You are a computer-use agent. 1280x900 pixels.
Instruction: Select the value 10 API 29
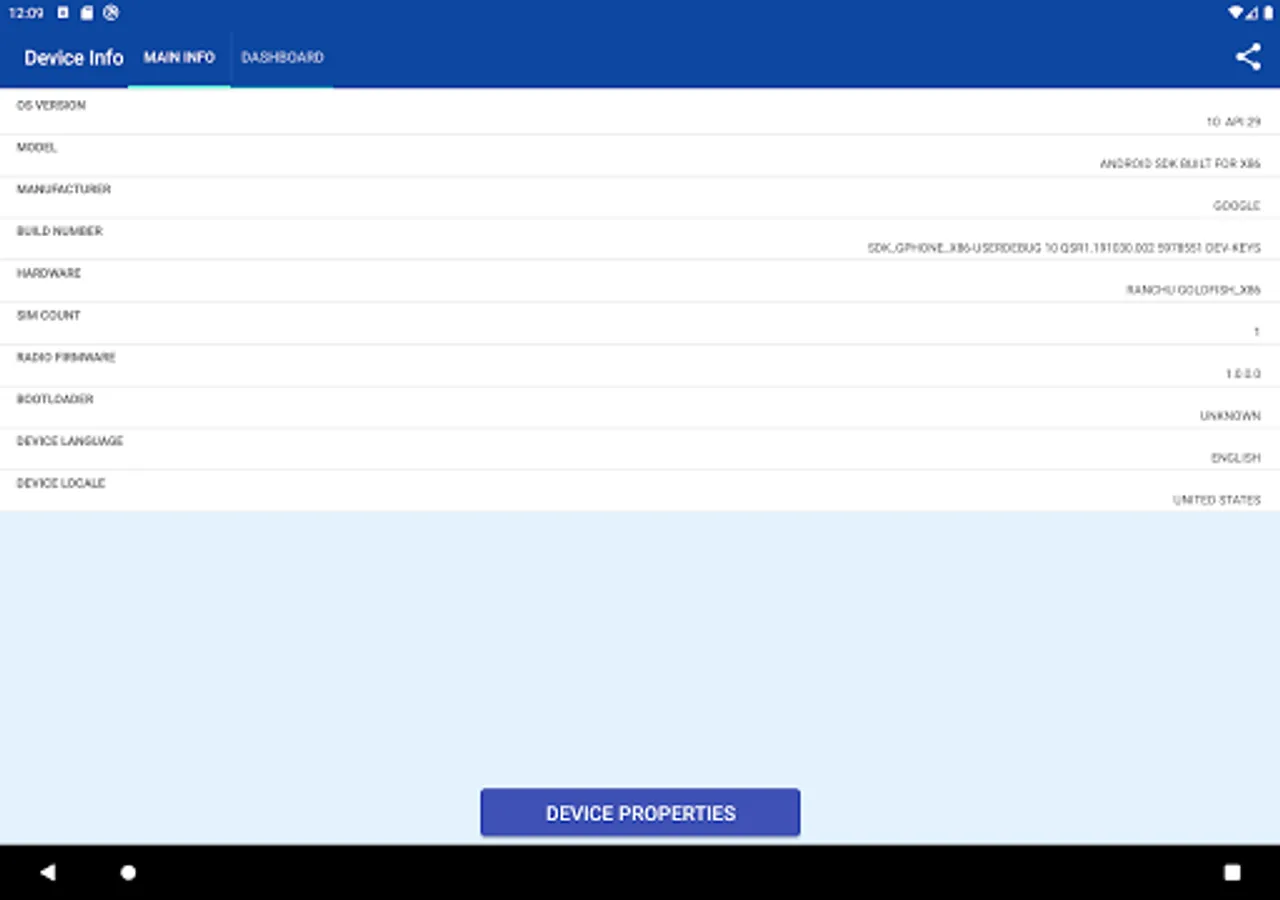click(x=1233, y=122)
